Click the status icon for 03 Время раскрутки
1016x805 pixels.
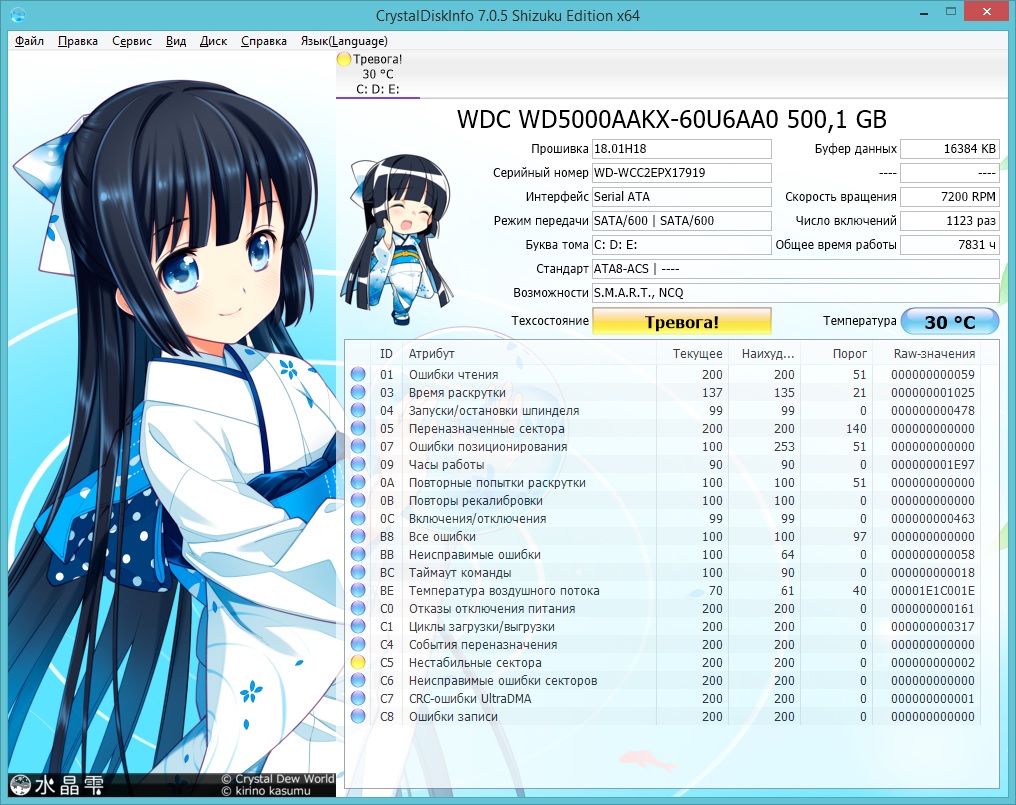tap(358, 392)
